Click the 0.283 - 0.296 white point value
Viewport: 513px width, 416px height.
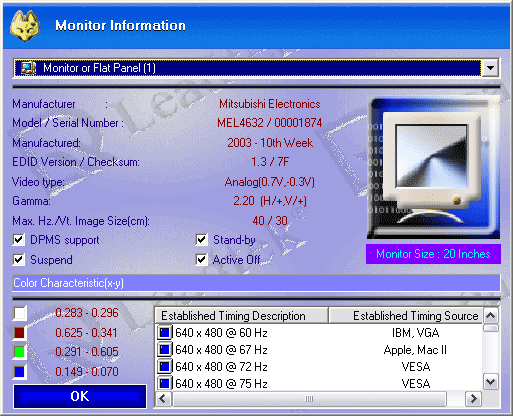click(x=87, y=313)
